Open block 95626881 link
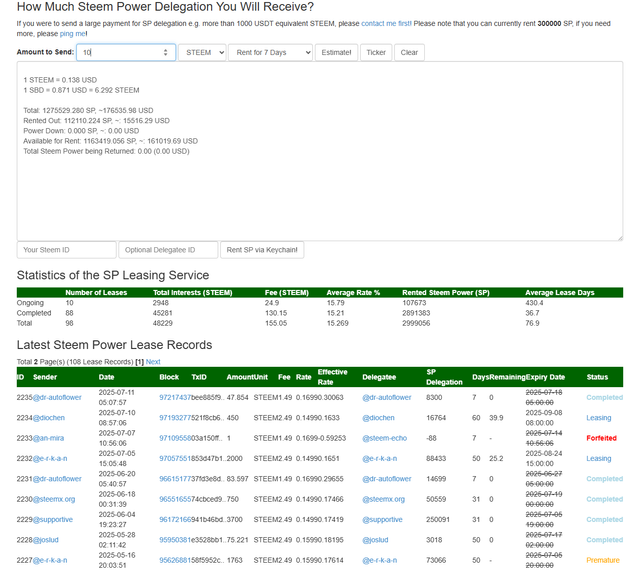 point(175,560)
